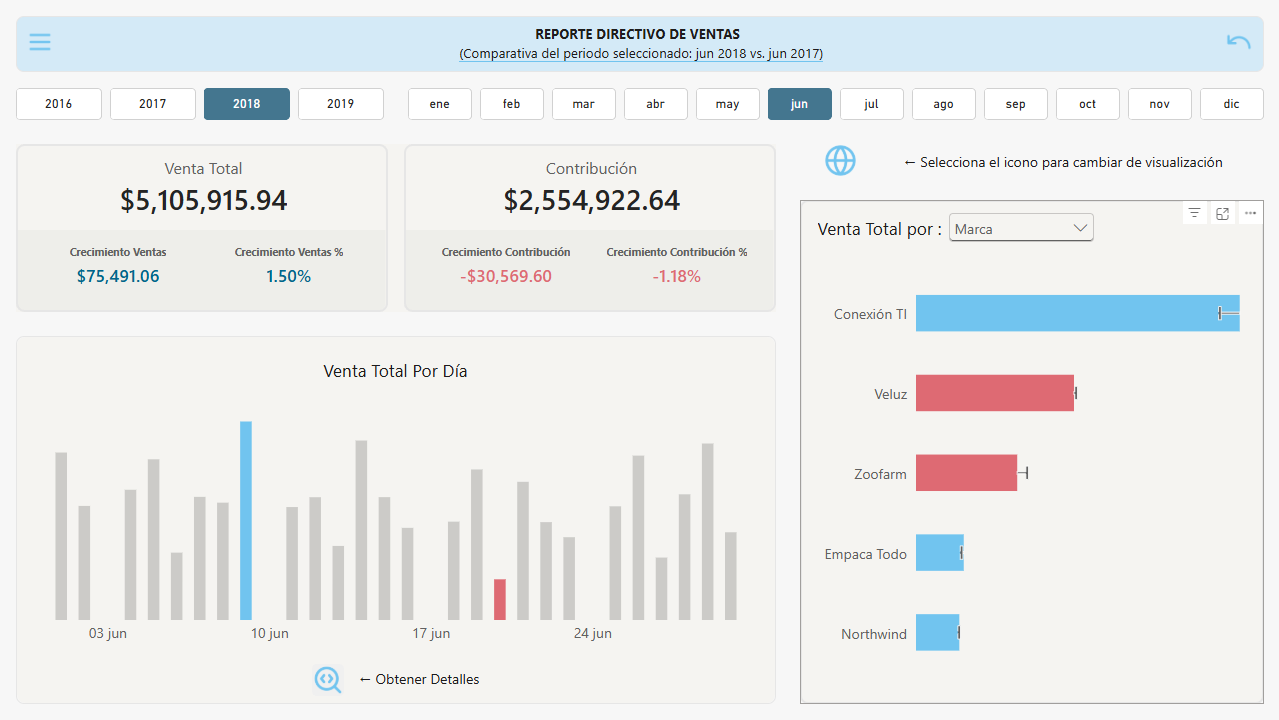Click the -$30,569.60 value
1279x720 pixels.
506,276
